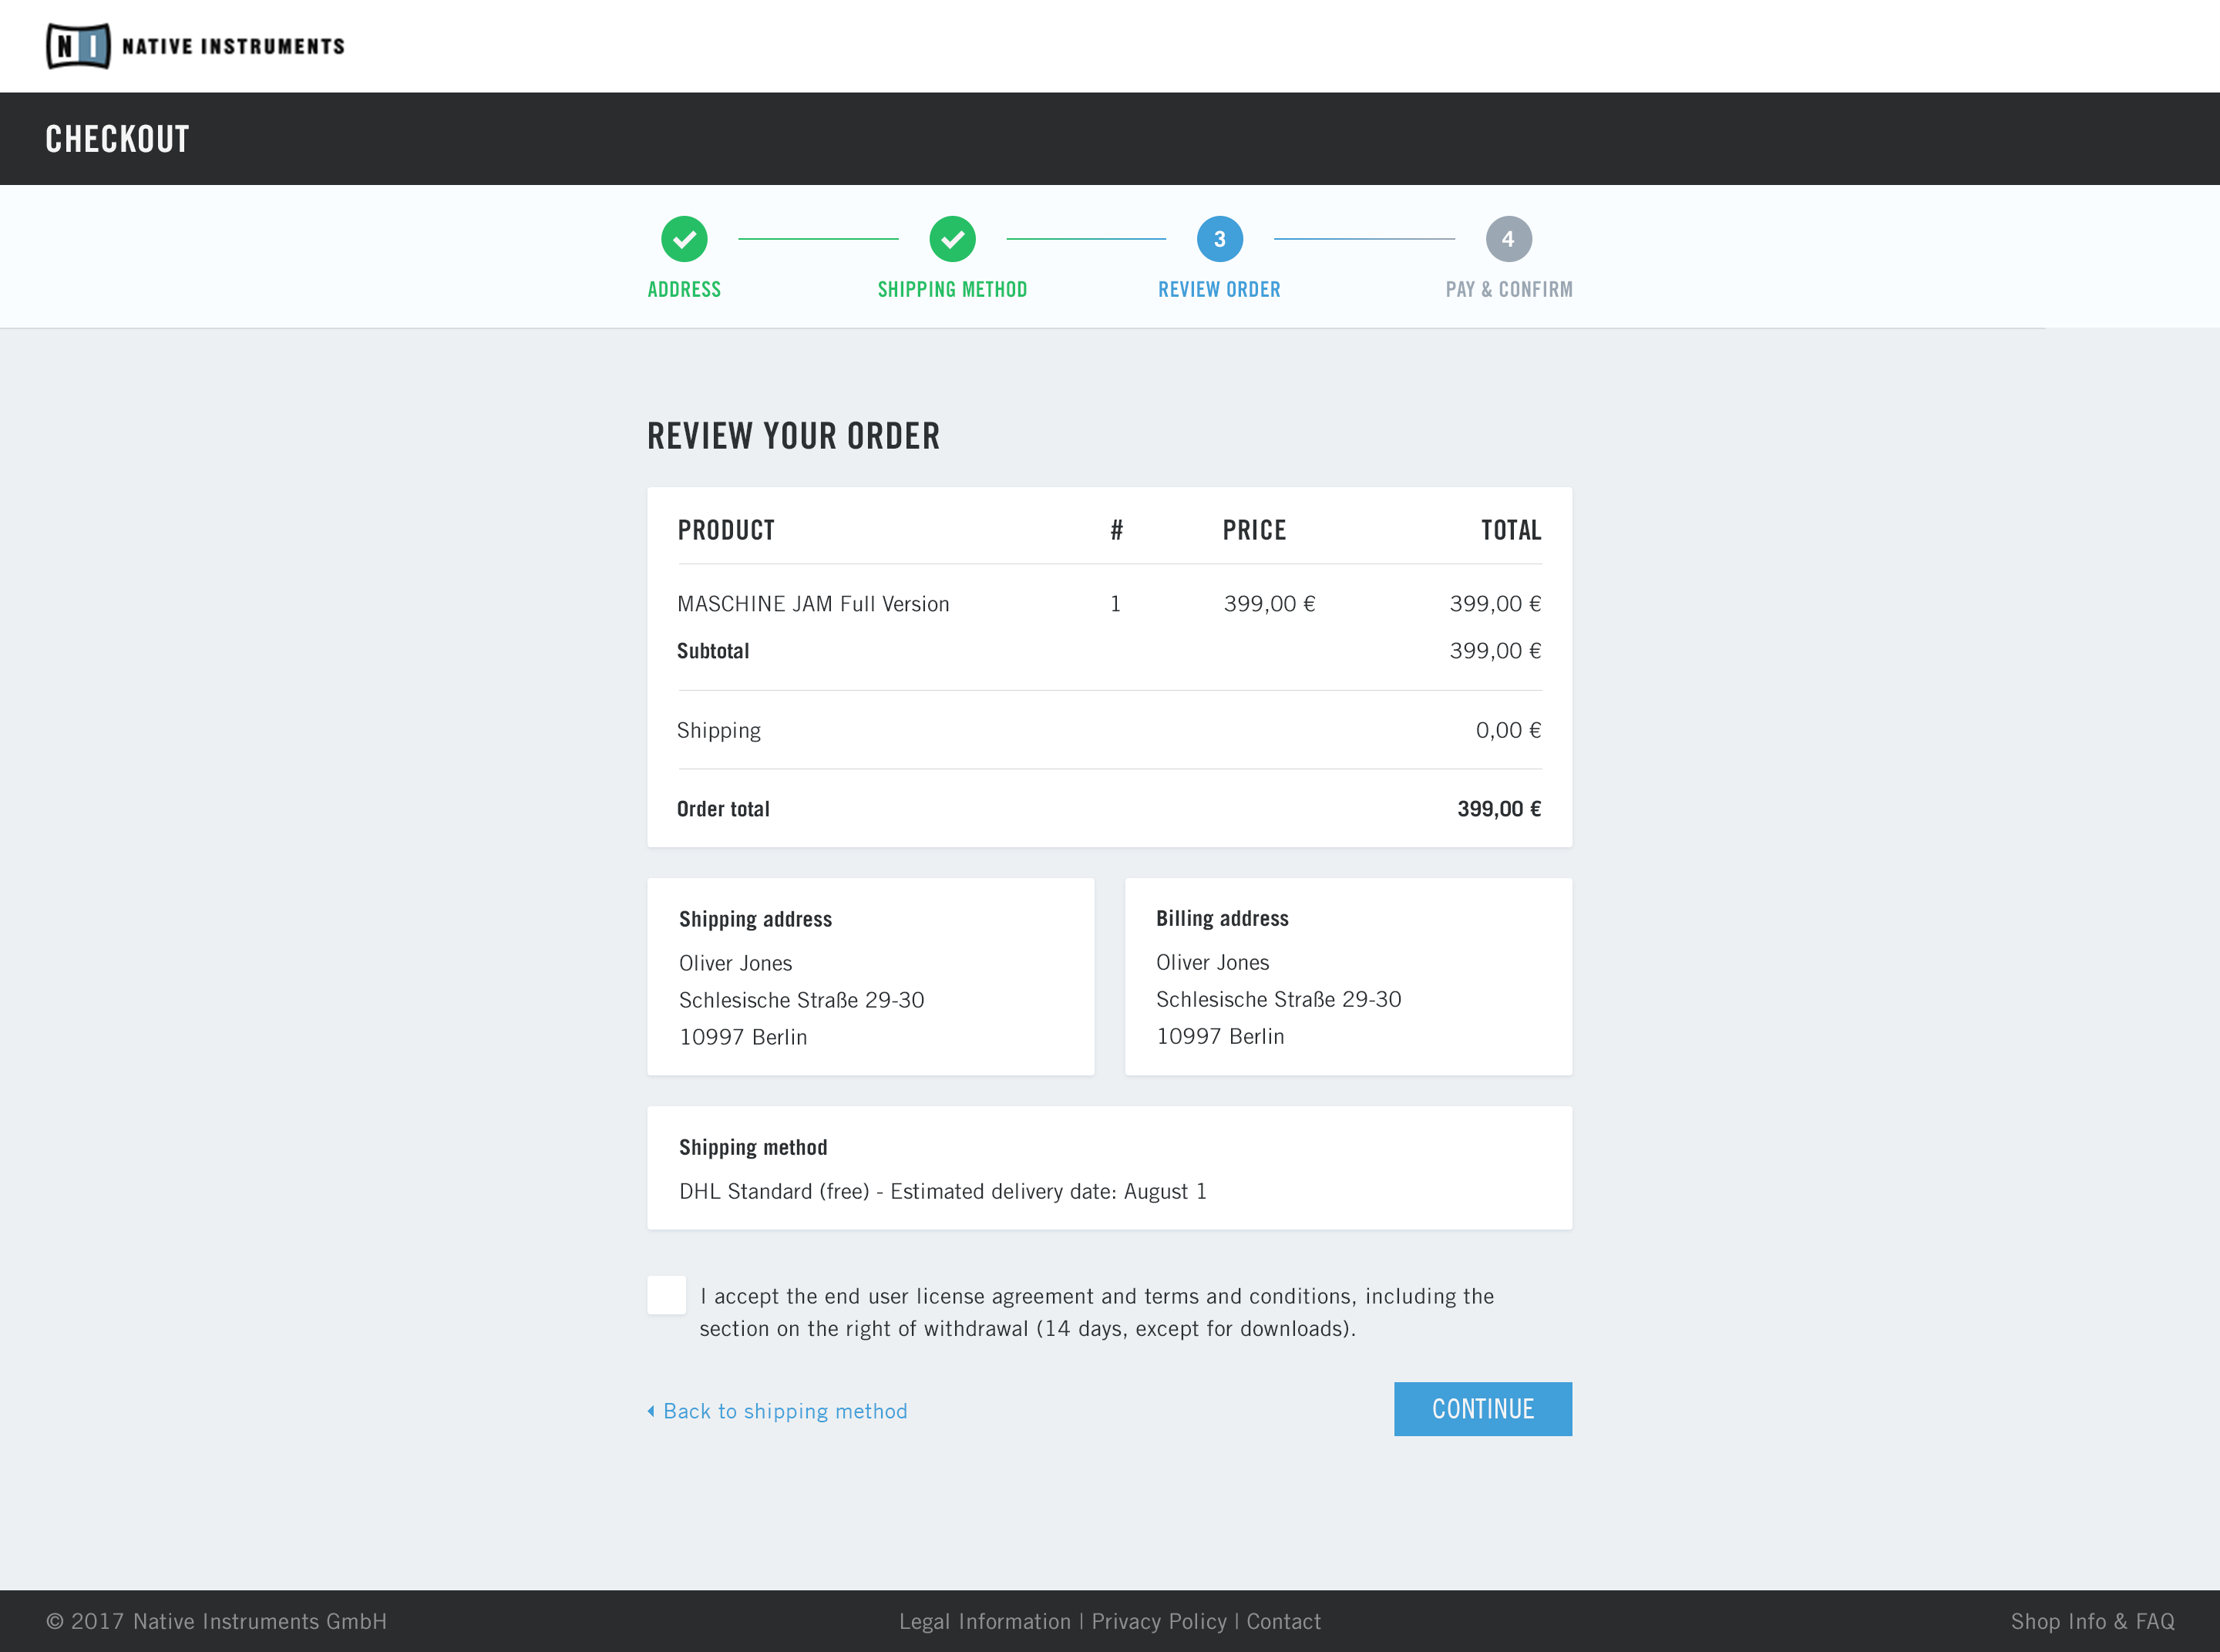Click the Order total label
This screenshot has width=2220, height=1652.
[x=723, y=809]
